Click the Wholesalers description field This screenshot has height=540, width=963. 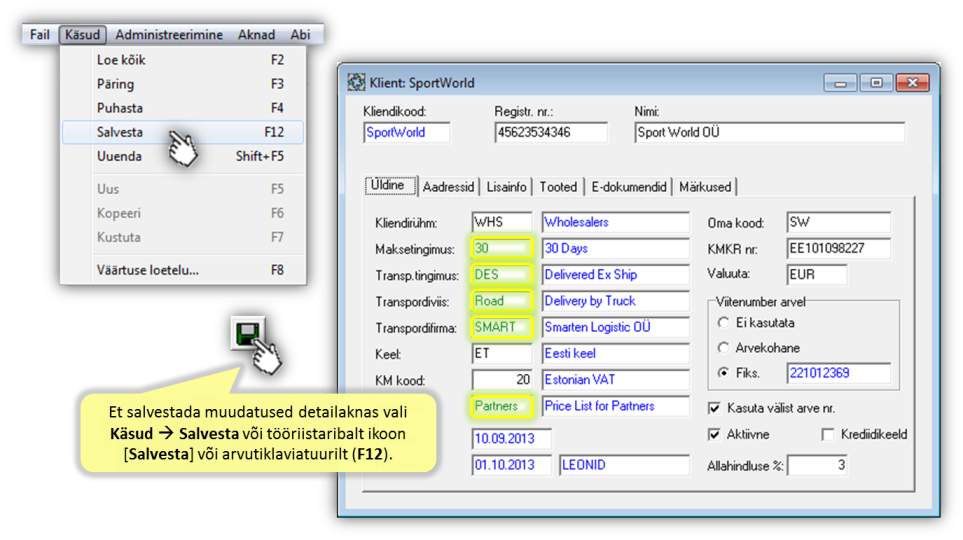[615, 222]
